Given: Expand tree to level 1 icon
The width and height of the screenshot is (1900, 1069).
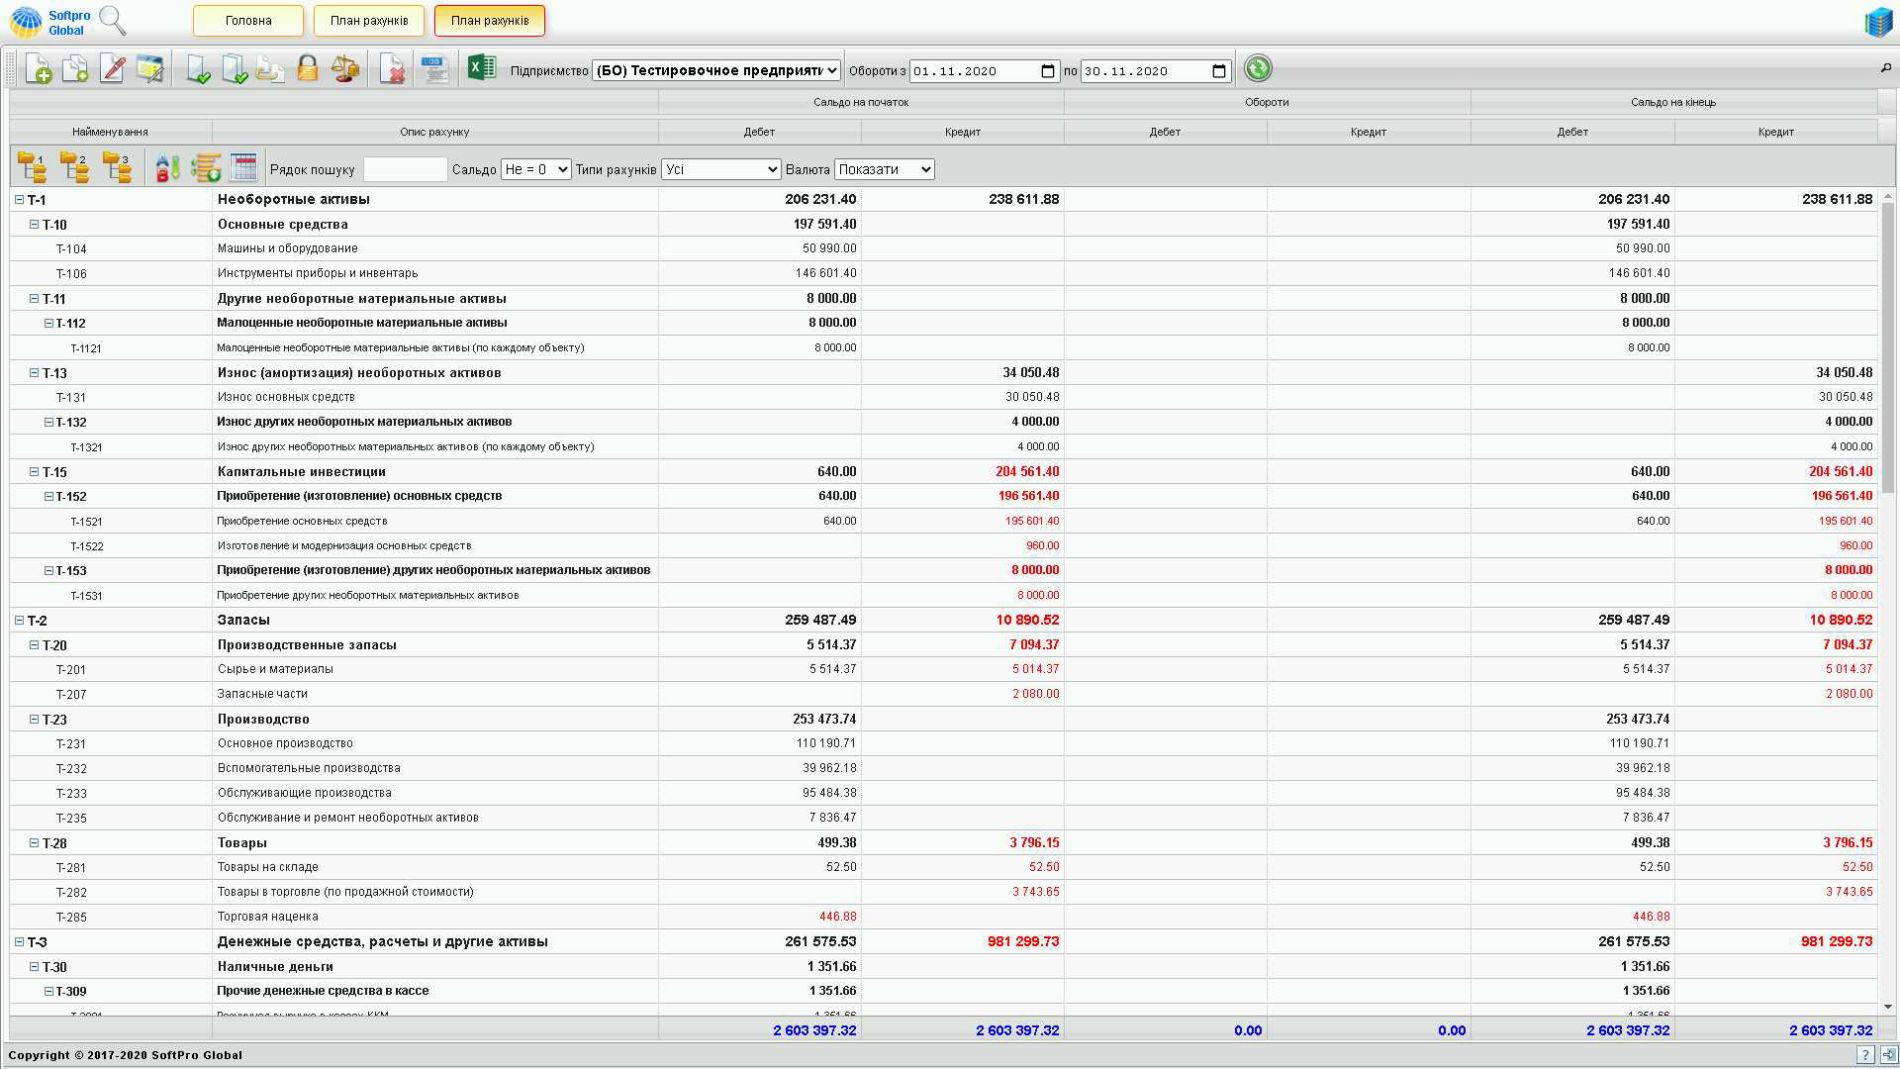Looking at the screenshot, I should click(32, 168).
